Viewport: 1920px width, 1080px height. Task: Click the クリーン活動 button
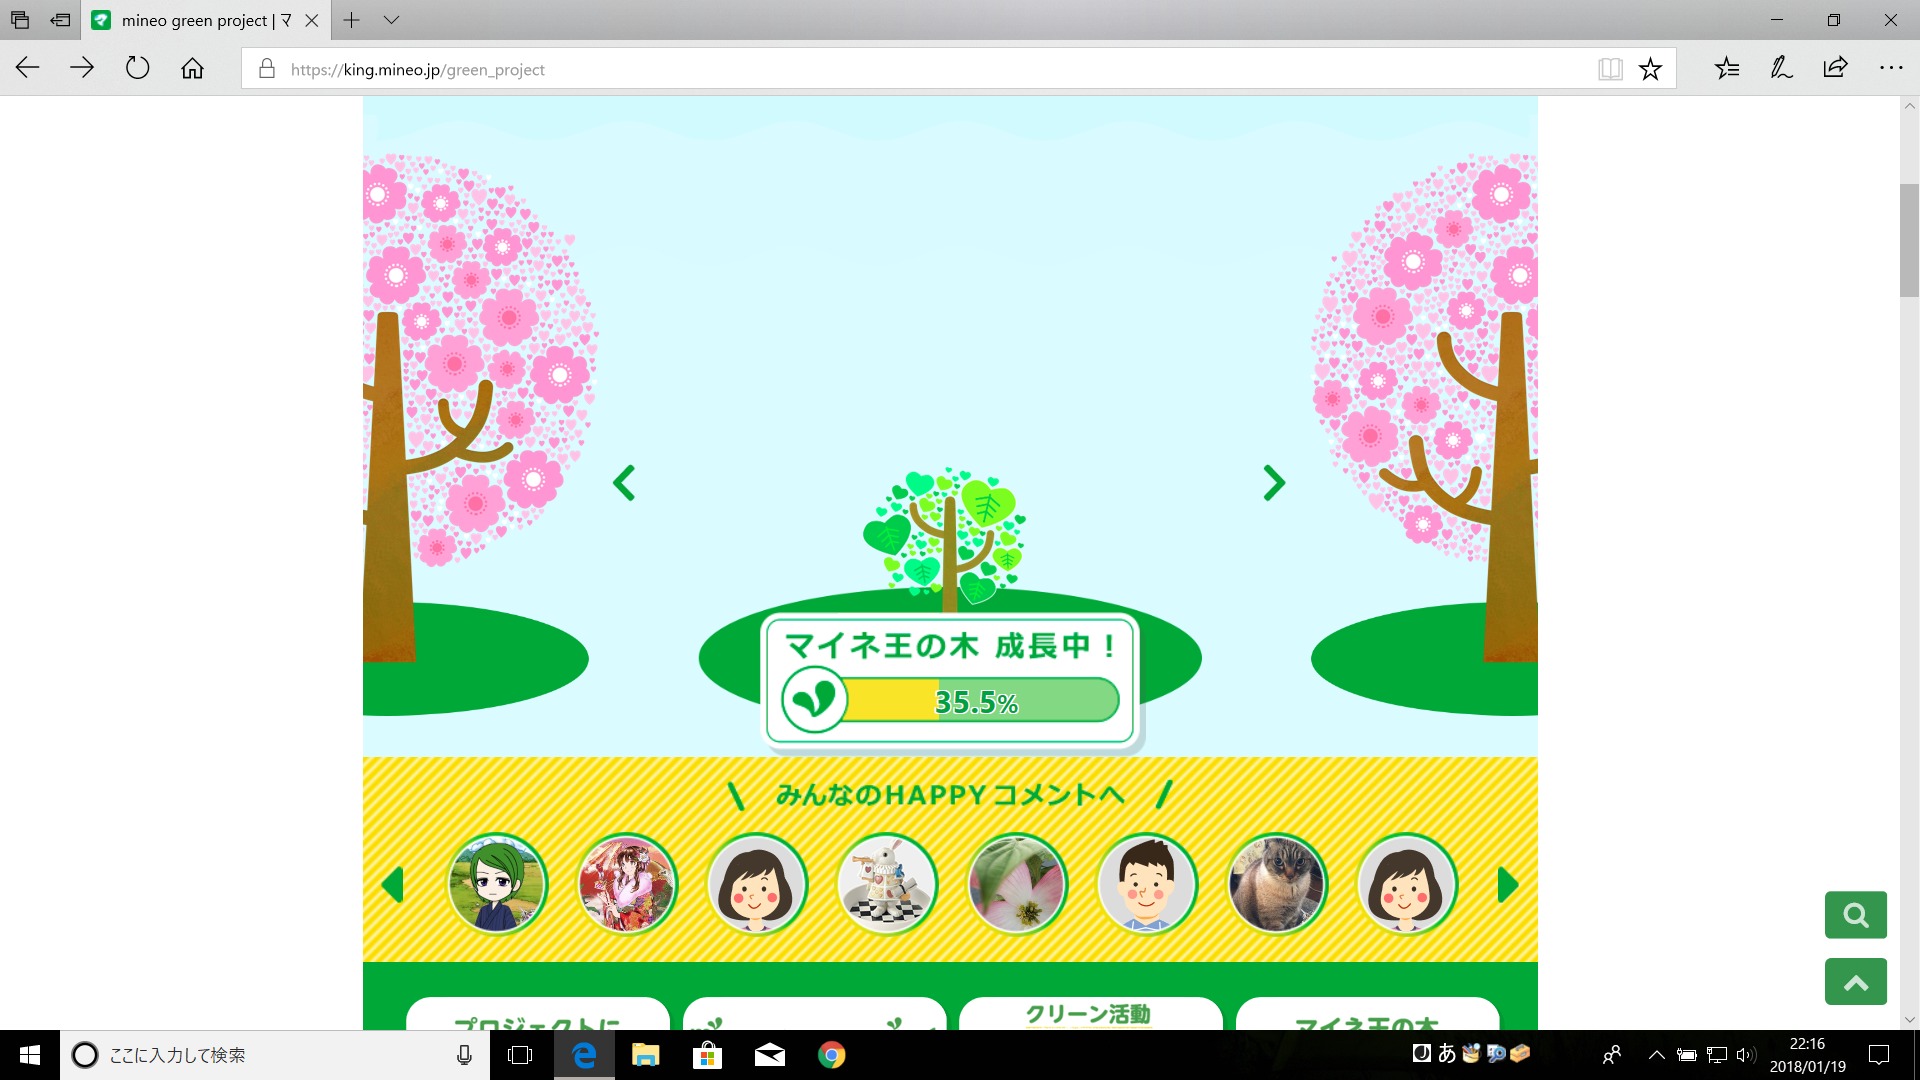(1089, 1014)
